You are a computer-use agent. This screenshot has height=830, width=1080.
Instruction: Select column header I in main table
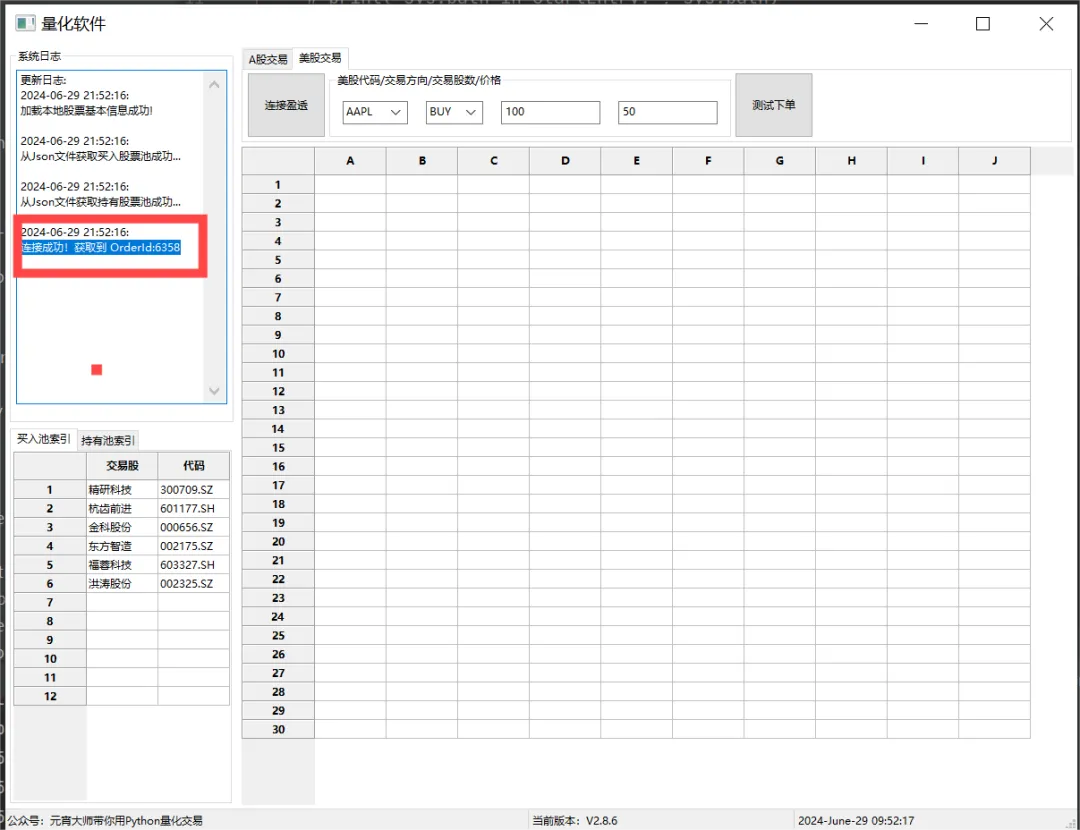point(923,160)
